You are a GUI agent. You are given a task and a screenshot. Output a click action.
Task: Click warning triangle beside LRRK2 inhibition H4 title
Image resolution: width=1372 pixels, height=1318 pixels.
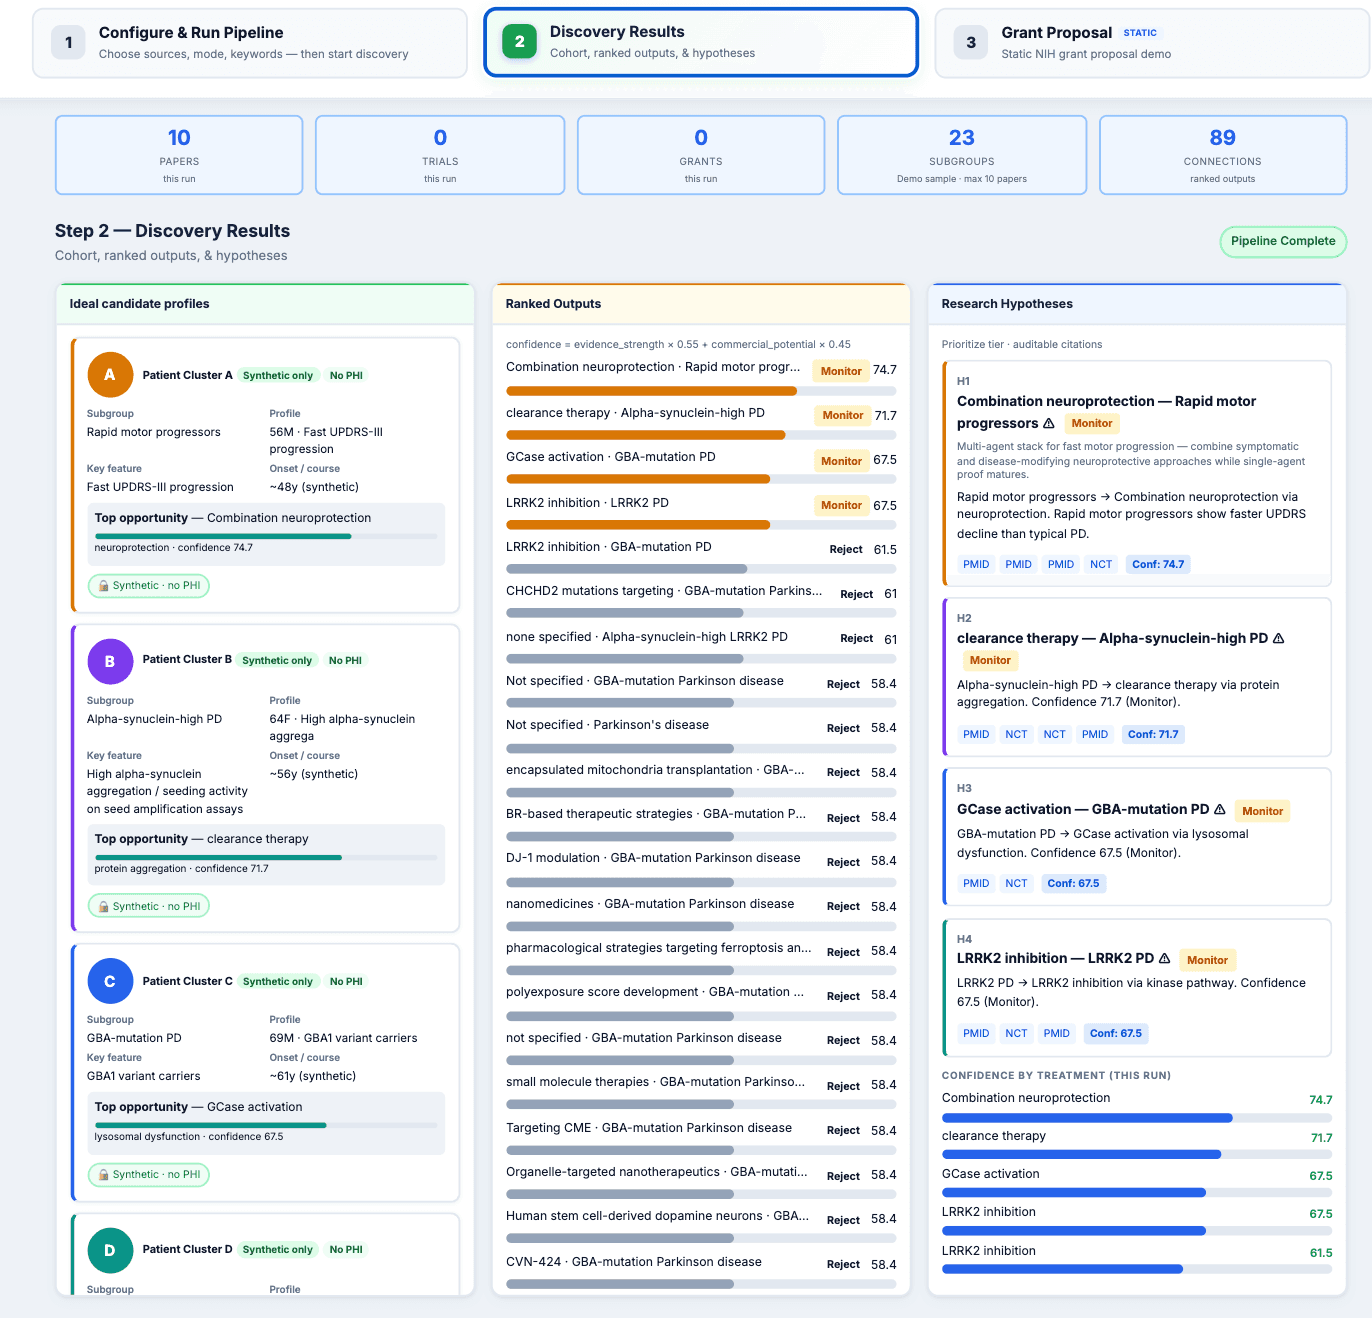[x=1164, y=958]
